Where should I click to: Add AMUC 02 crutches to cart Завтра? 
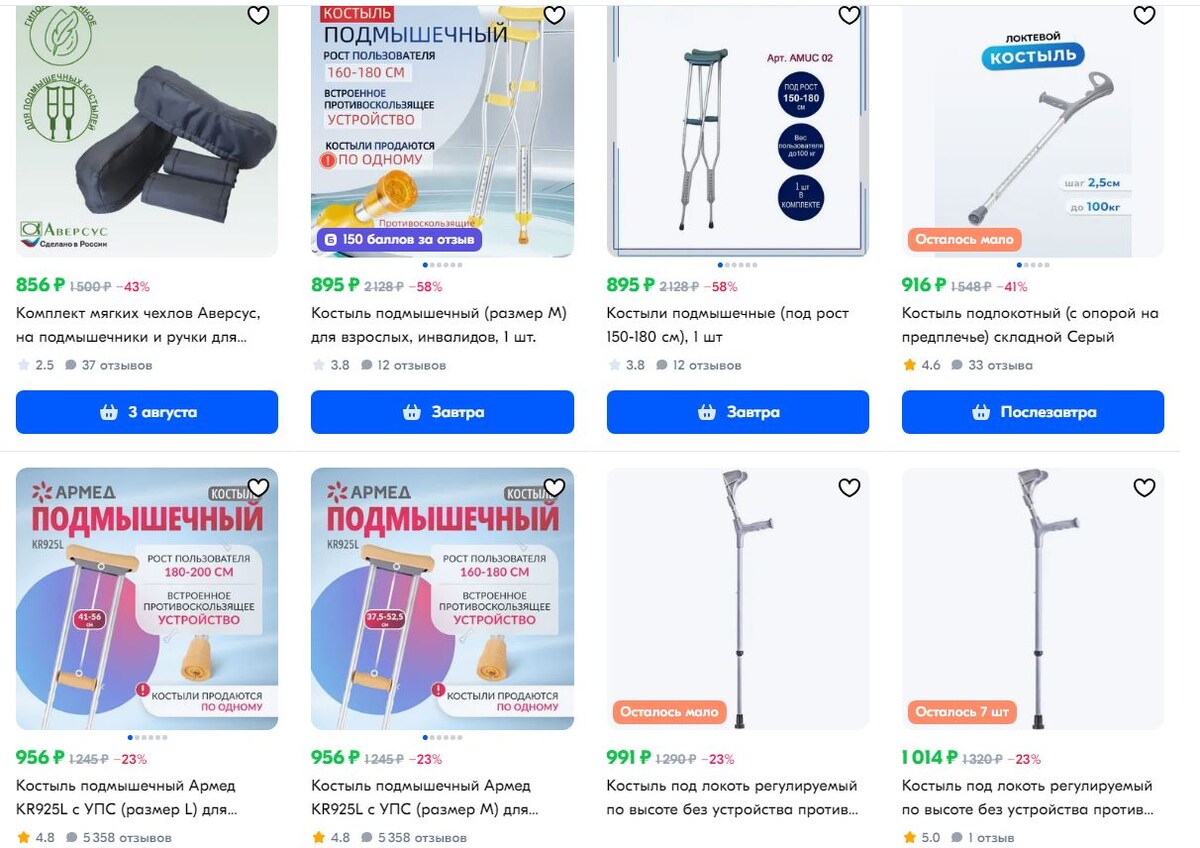(x=738, y=412)
